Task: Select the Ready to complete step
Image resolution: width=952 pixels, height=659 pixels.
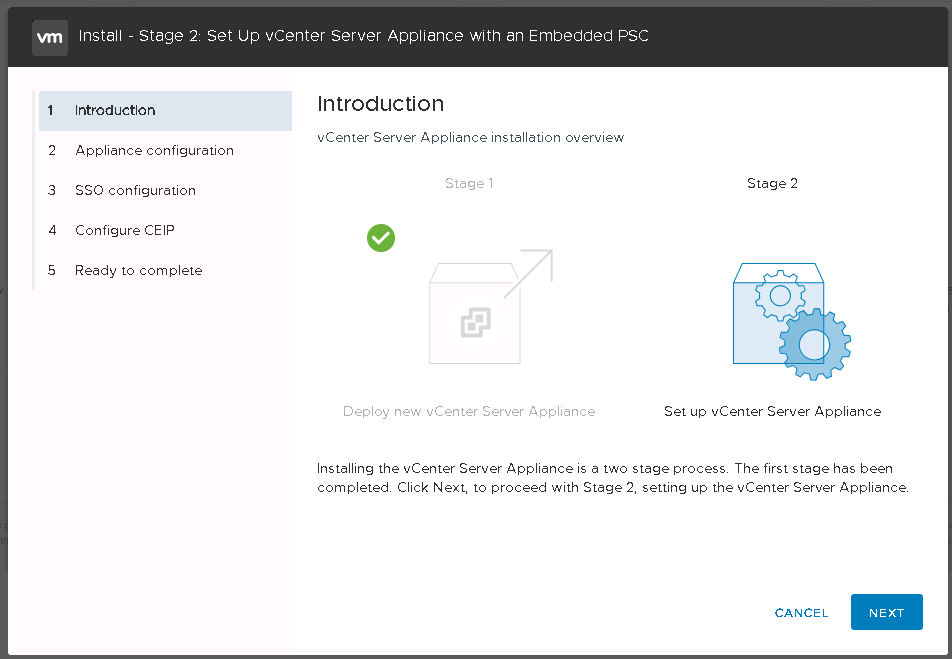Action: [x=138, y=270]
